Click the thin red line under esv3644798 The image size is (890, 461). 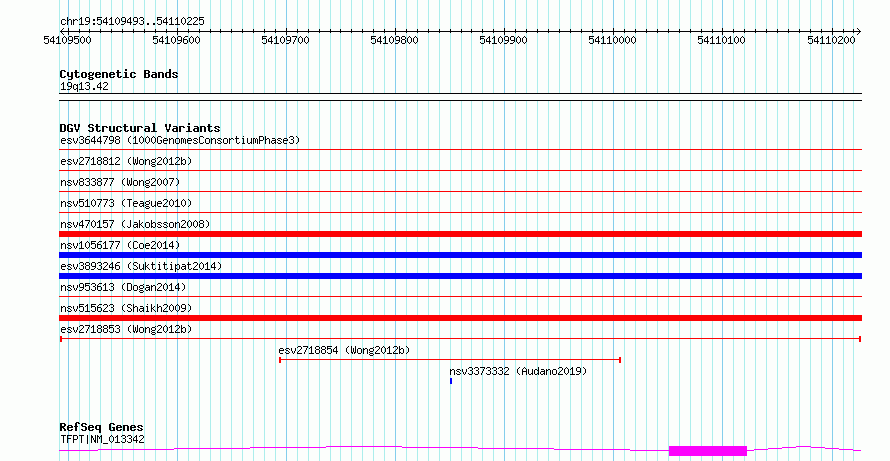tap(460, 150)
